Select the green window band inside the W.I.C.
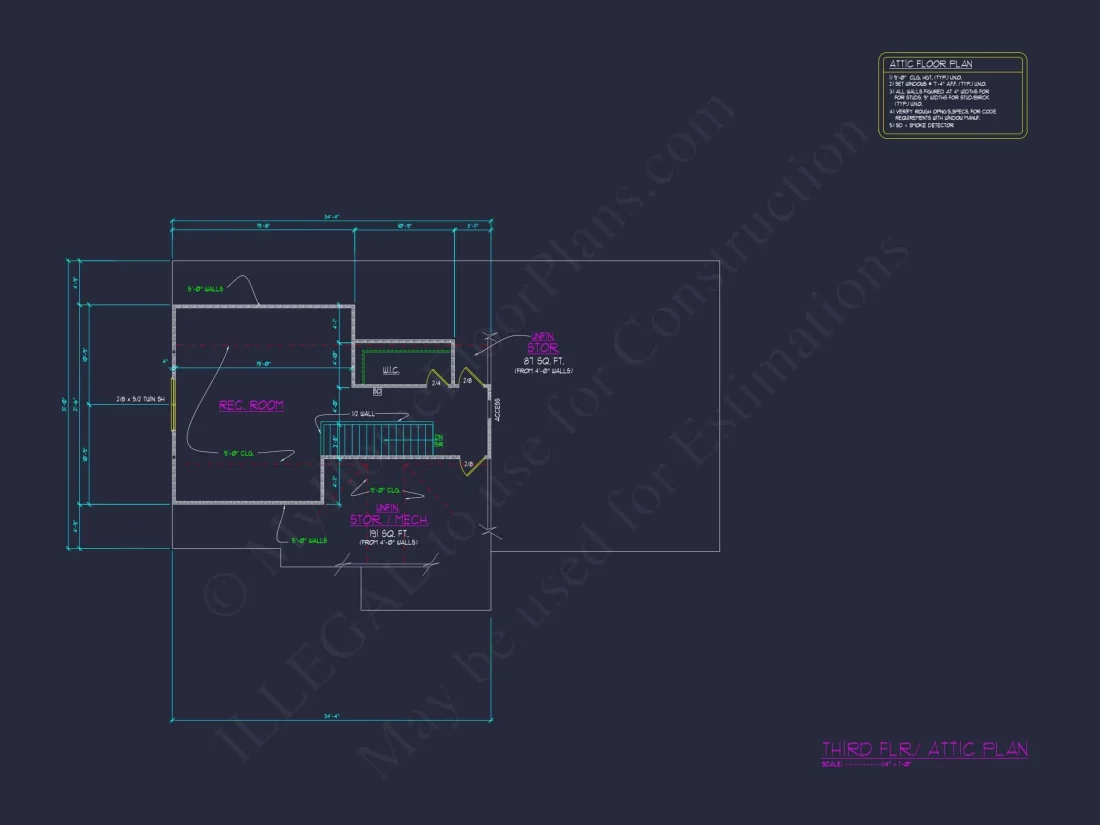The image size is (1100, 825). [x=405, y=352]
